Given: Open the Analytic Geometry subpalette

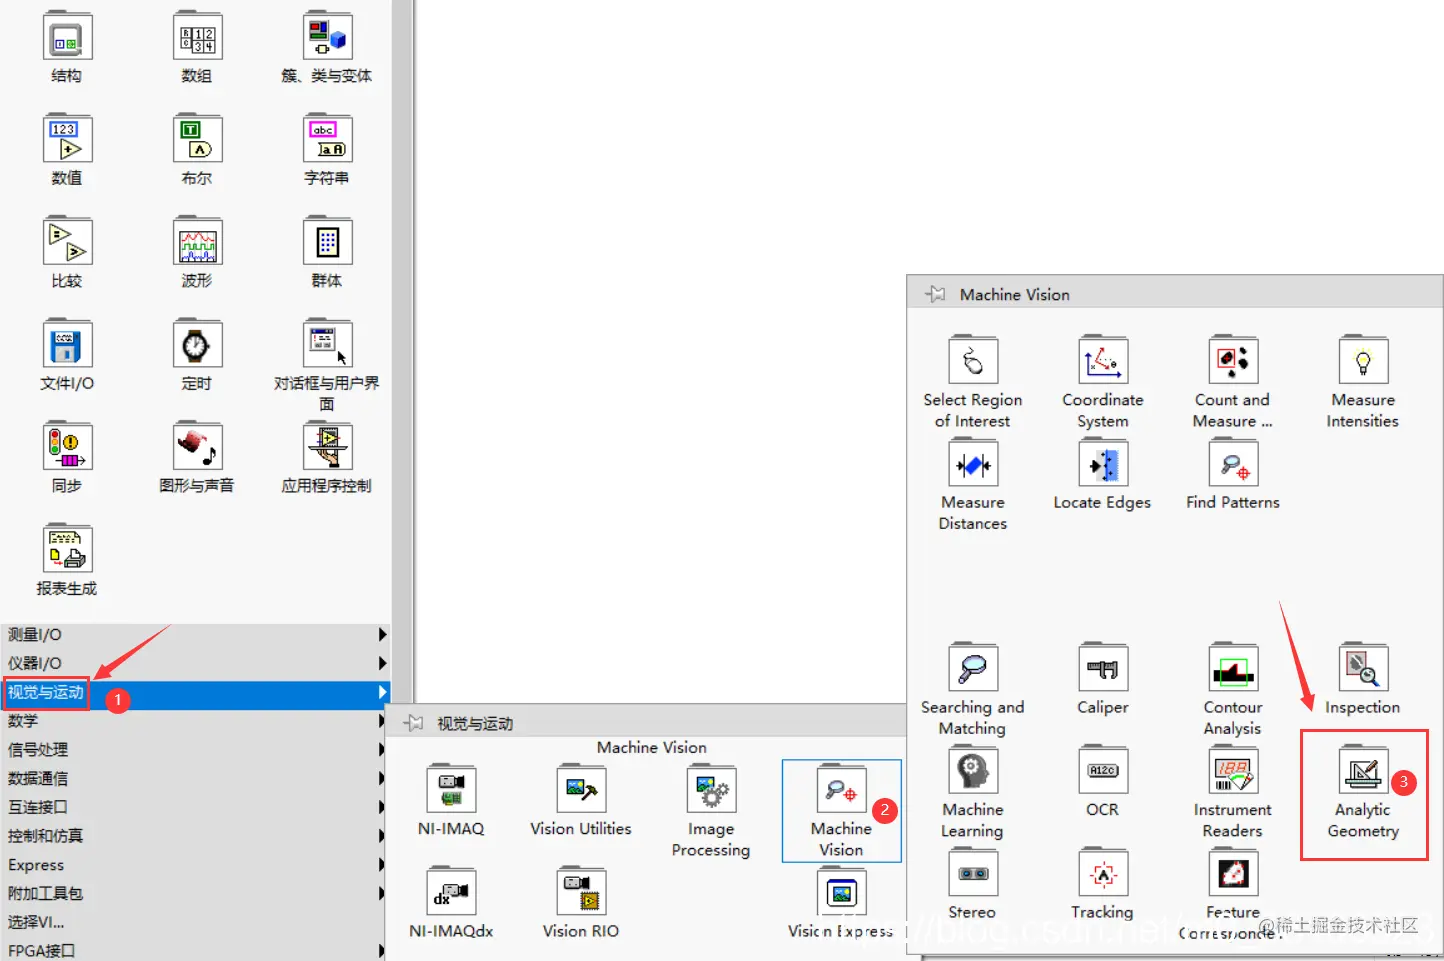Looking at the screenshot, I should (x=1363, y=771).
